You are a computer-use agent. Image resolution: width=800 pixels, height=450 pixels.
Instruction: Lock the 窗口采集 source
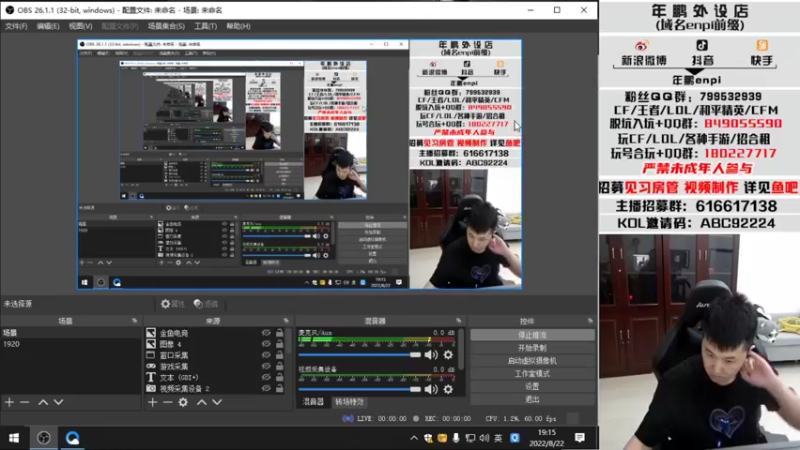(280, 355)
